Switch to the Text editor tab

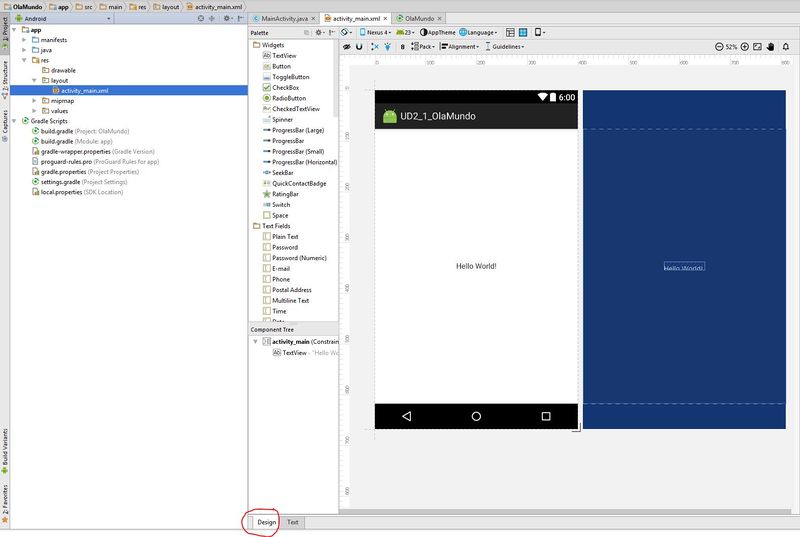(292, 522)
